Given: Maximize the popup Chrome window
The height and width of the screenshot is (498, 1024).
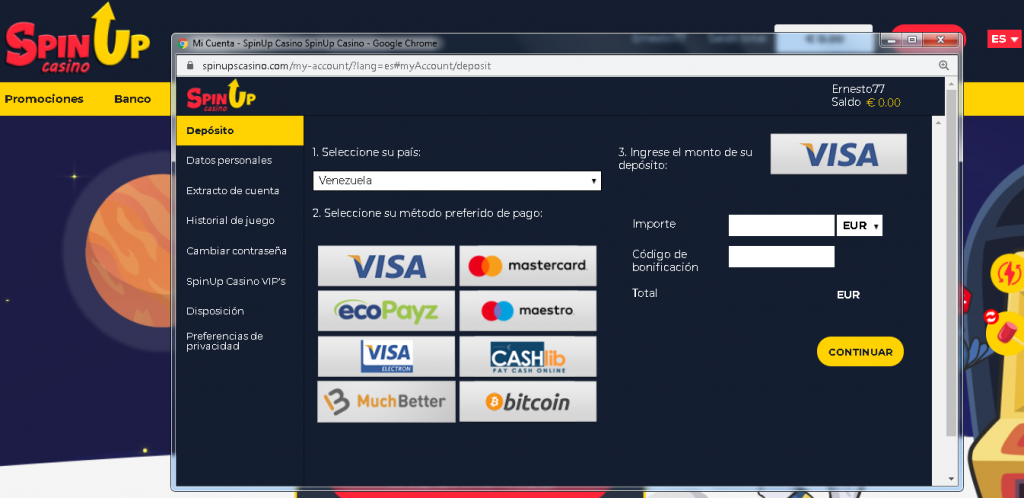Looking at the screenshot, I should 912,40.
